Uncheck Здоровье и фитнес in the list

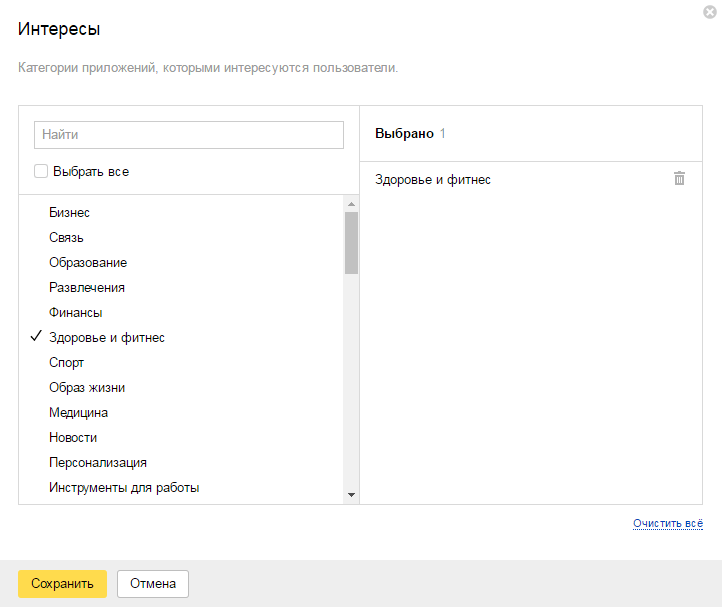[x=106, y=338]
